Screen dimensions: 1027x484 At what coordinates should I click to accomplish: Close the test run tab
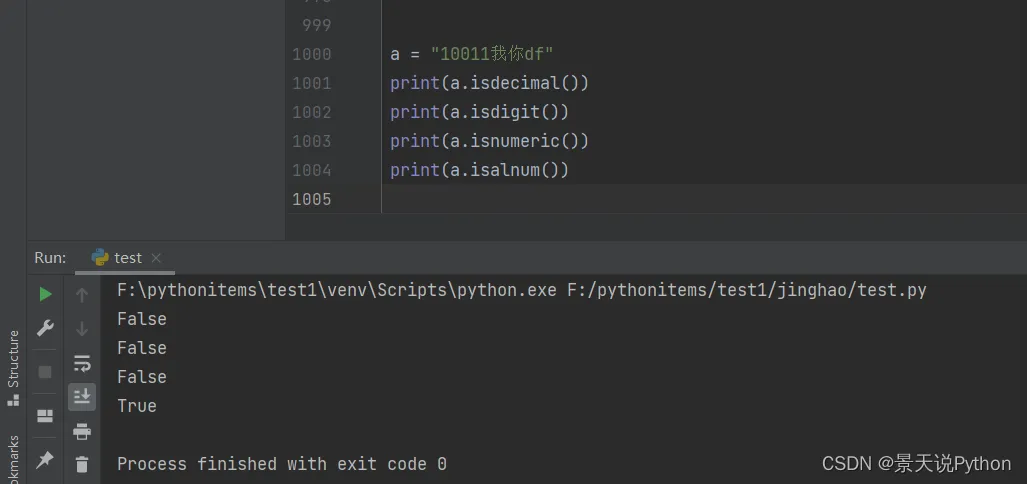click(156, 258)
